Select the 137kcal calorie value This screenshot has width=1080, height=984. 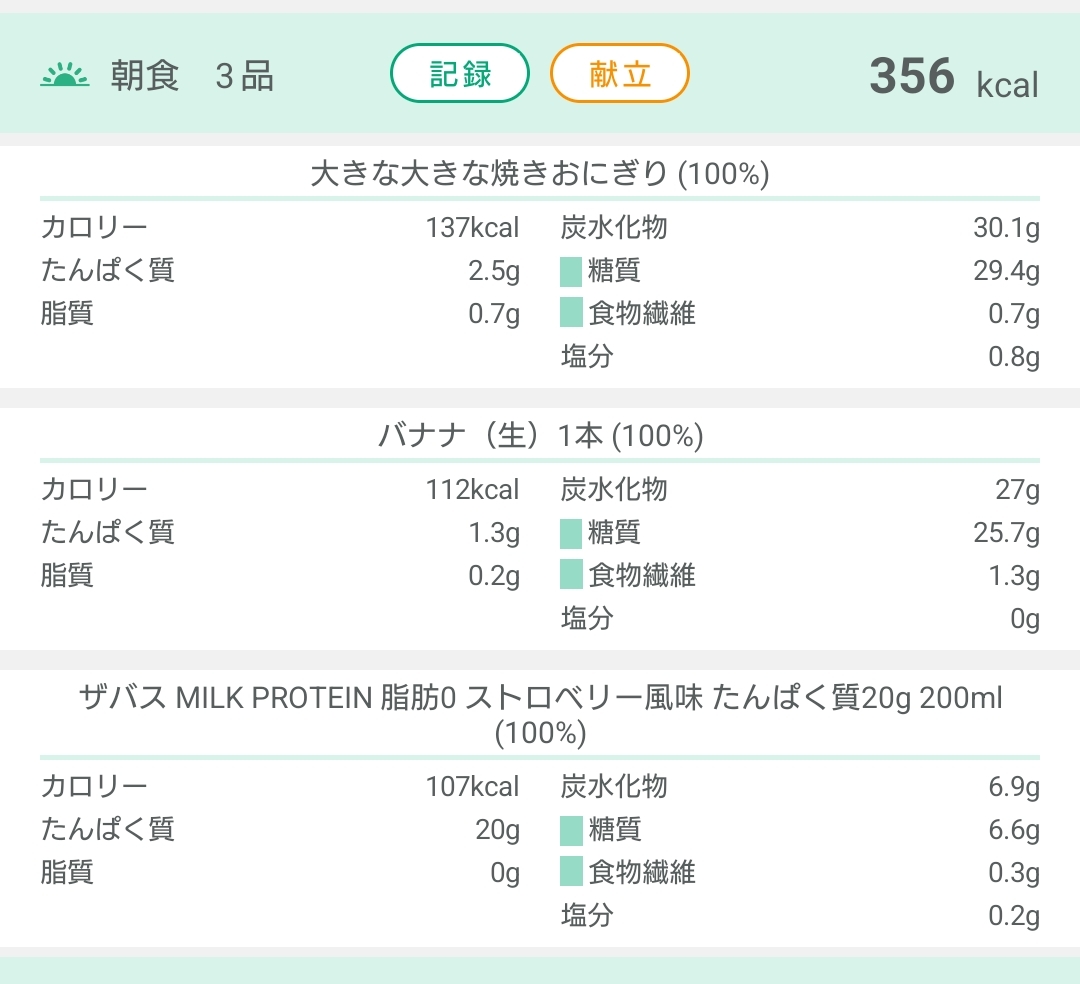pos(472,228)
